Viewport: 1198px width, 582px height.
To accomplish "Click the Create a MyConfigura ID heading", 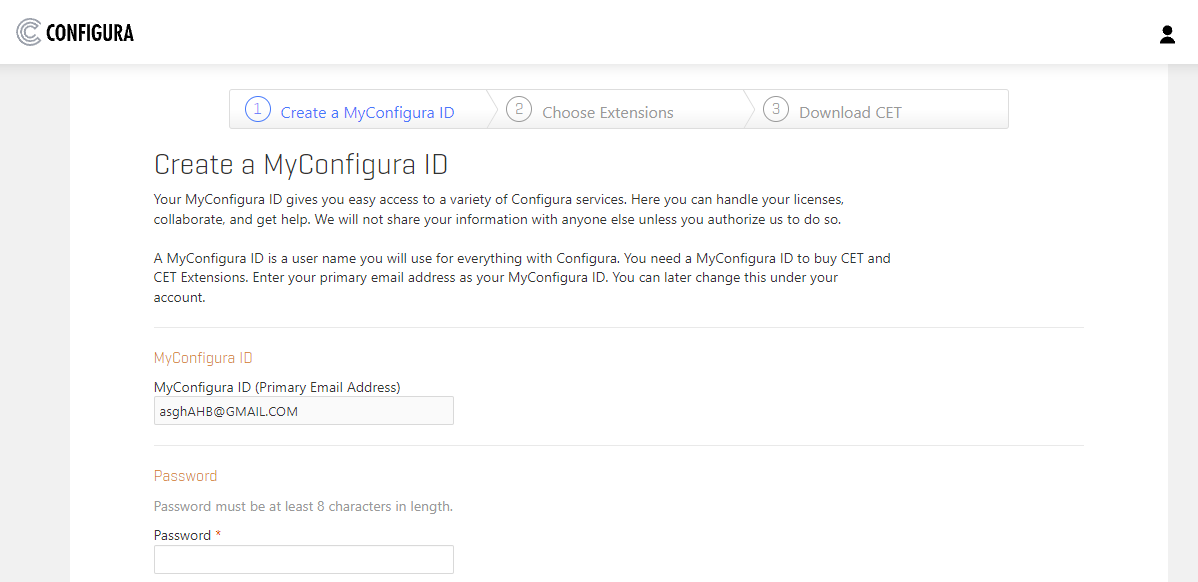I will [x=301, y=164].
